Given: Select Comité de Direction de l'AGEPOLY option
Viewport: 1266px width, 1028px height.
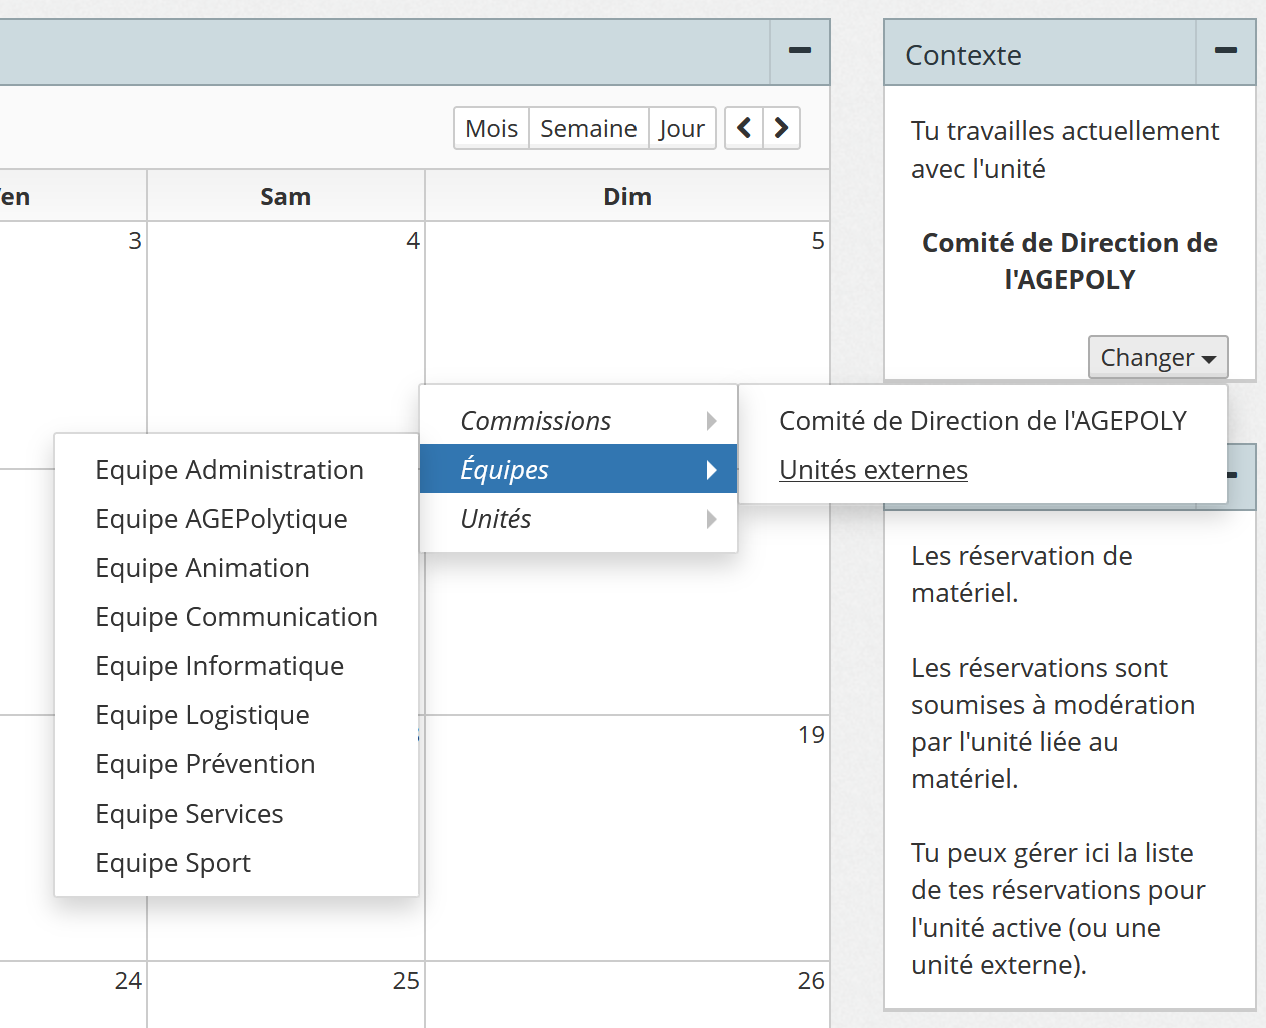Looking at the screenshot, I should tap(983, 420).
